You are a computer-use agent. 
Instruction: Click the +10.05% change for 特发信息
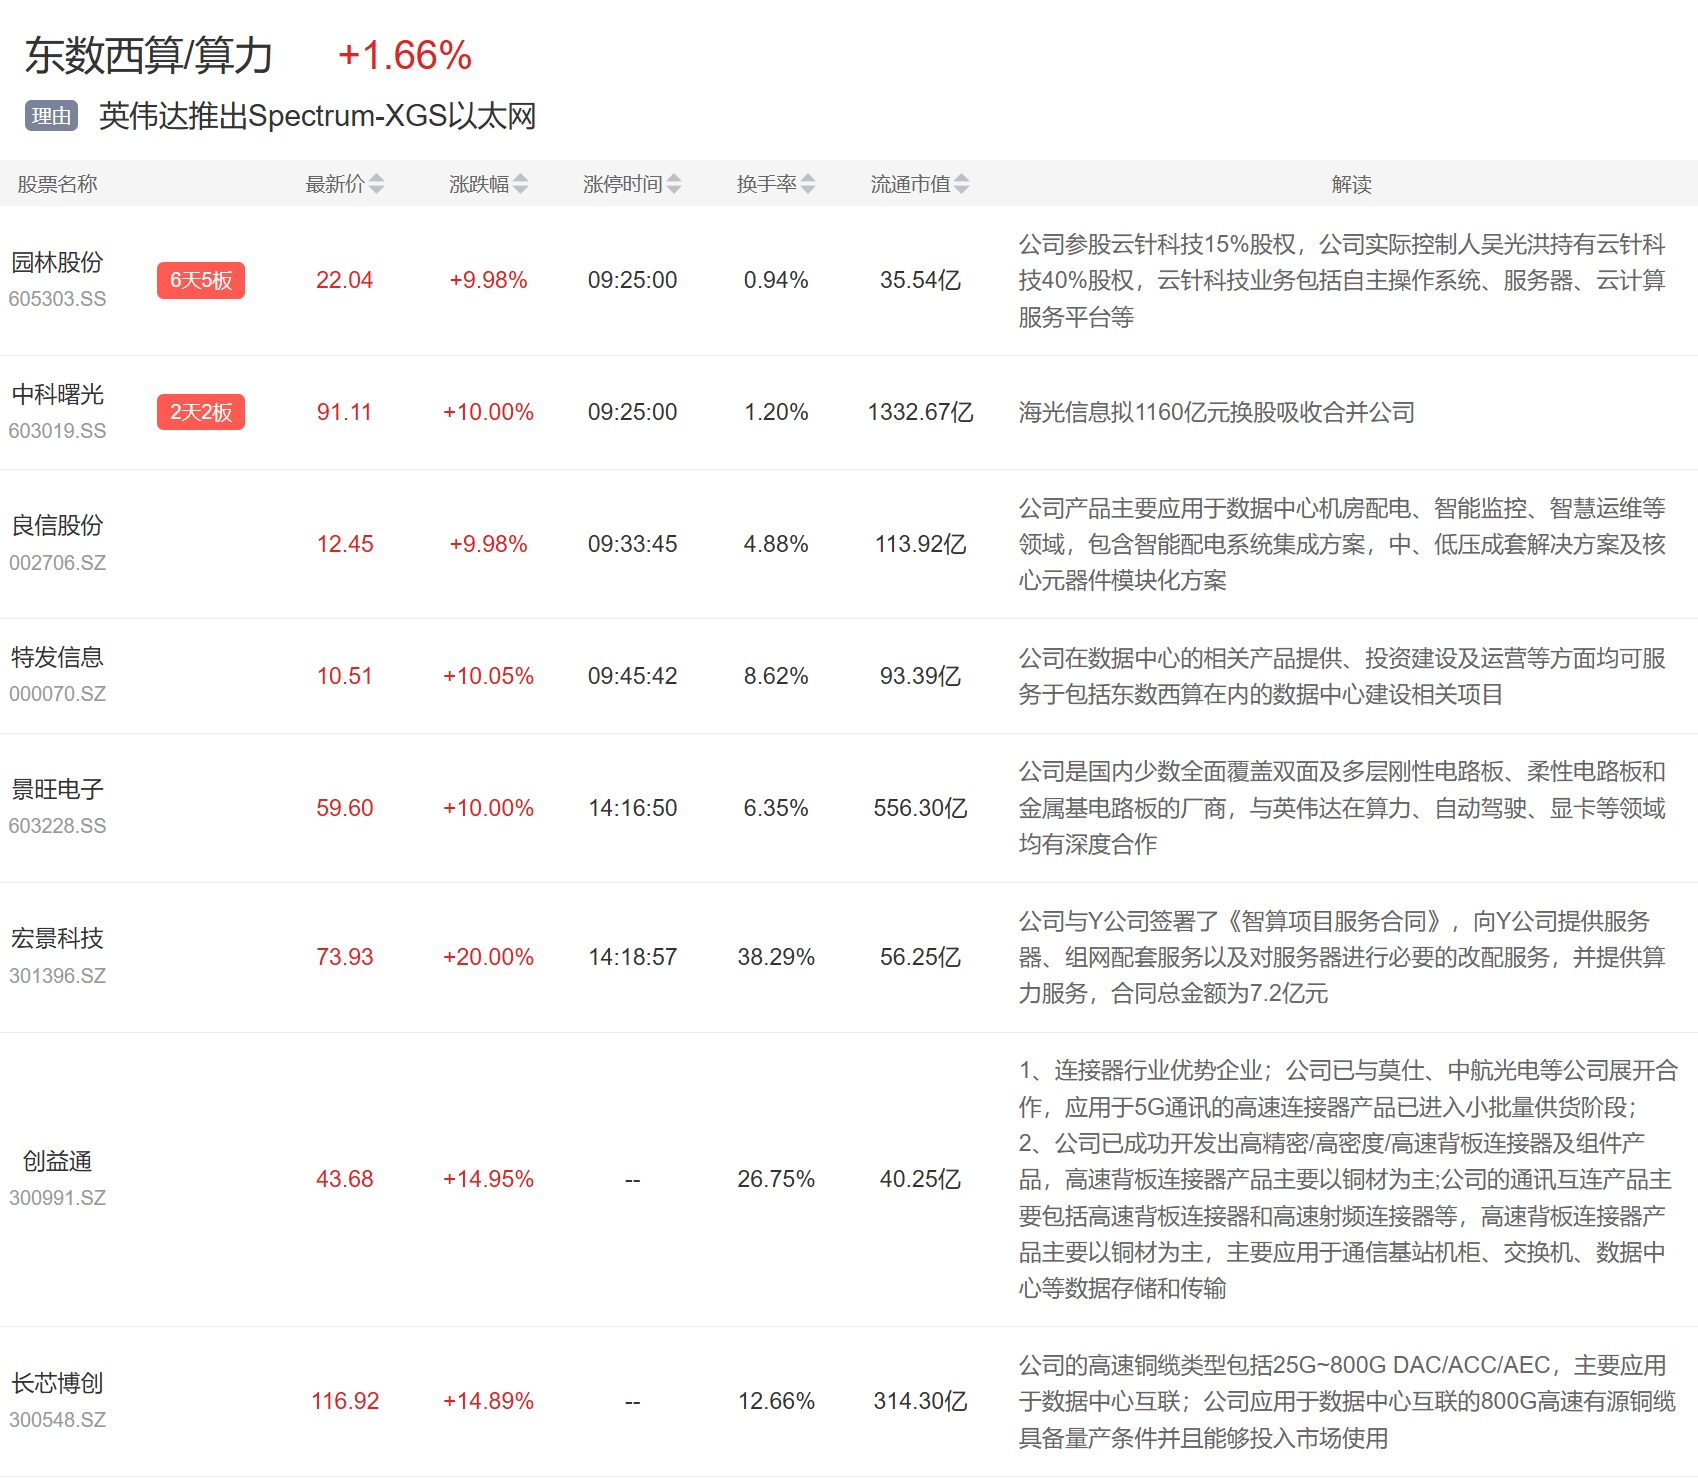point(488,676)
